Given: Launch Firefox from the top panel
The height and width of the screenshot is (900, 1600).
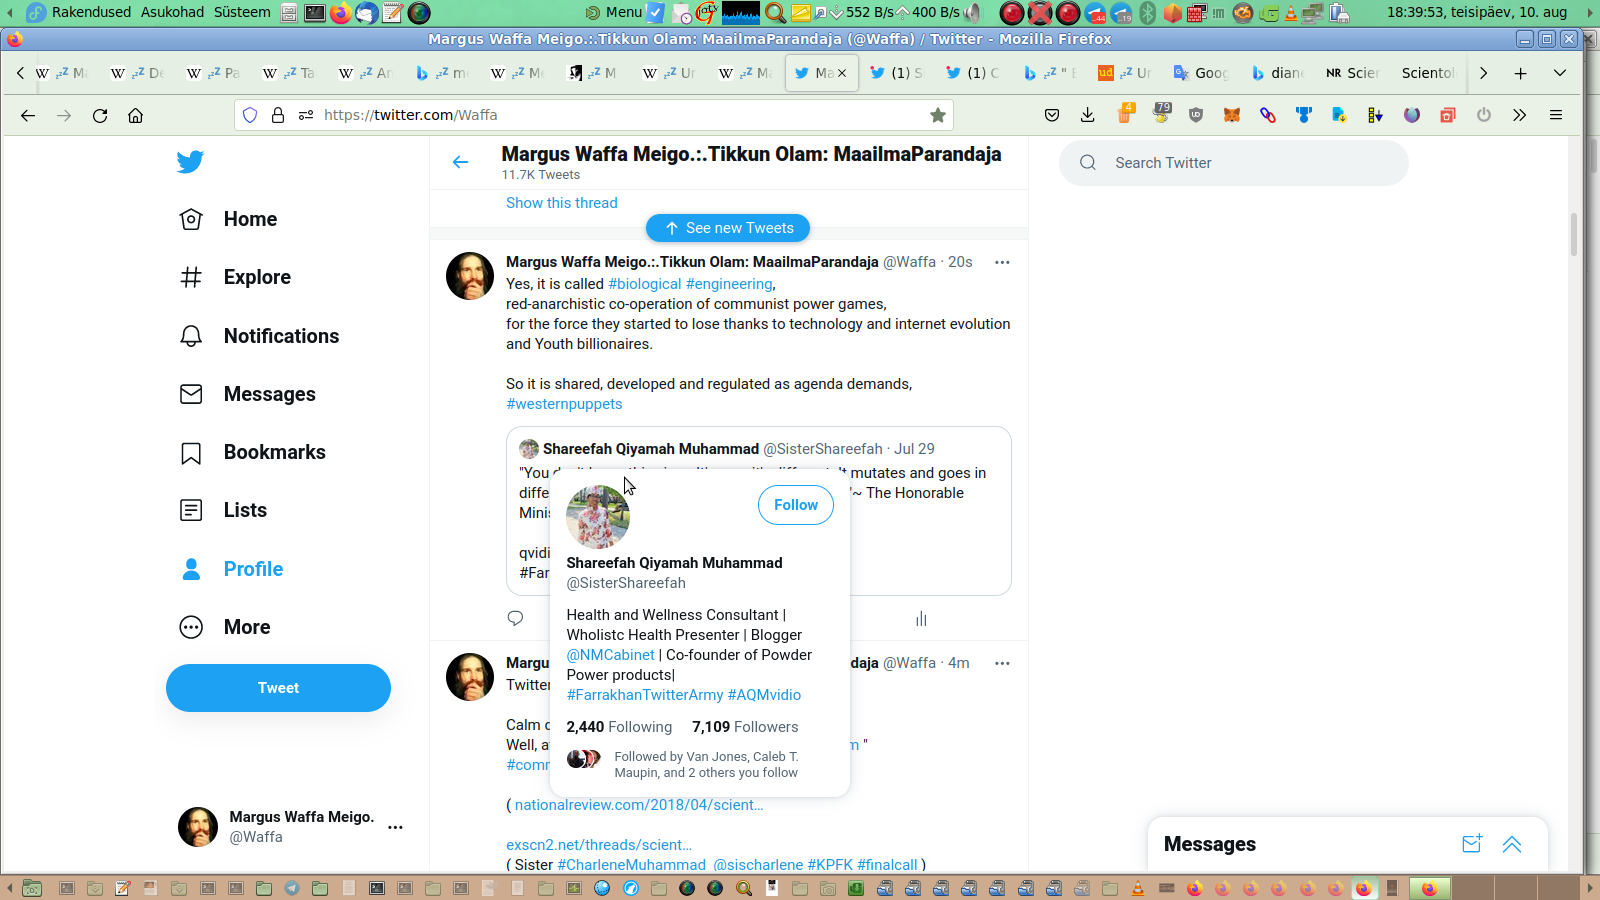Looking at the screenshot, I should point(341,12).
